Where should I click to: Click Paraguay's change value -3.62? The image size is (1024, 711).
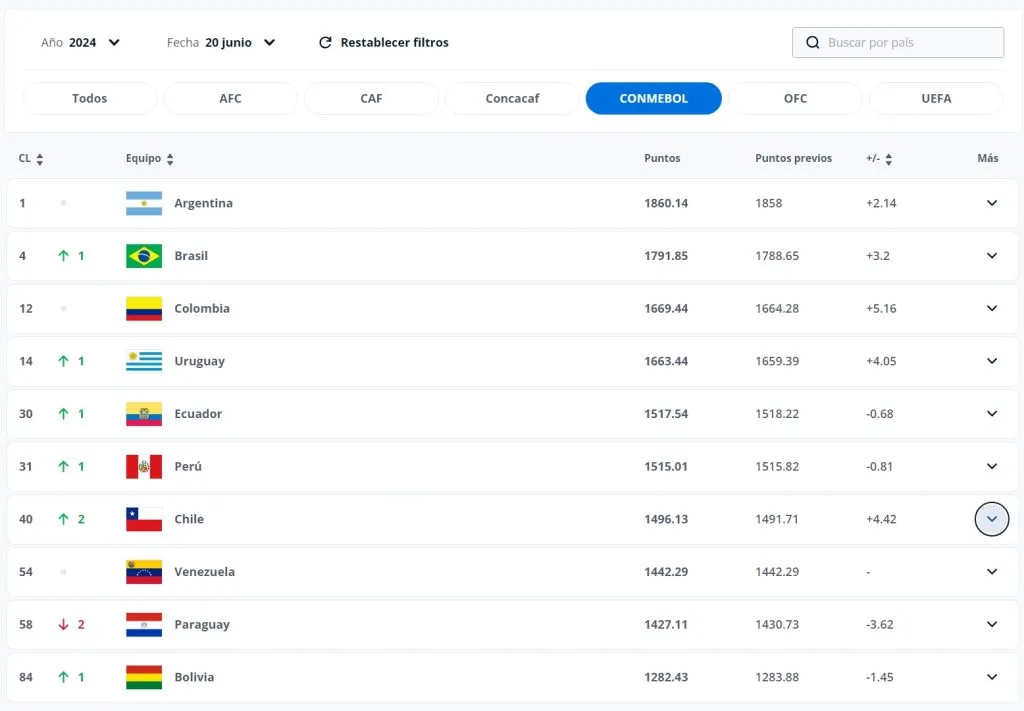tap(880, 624)
